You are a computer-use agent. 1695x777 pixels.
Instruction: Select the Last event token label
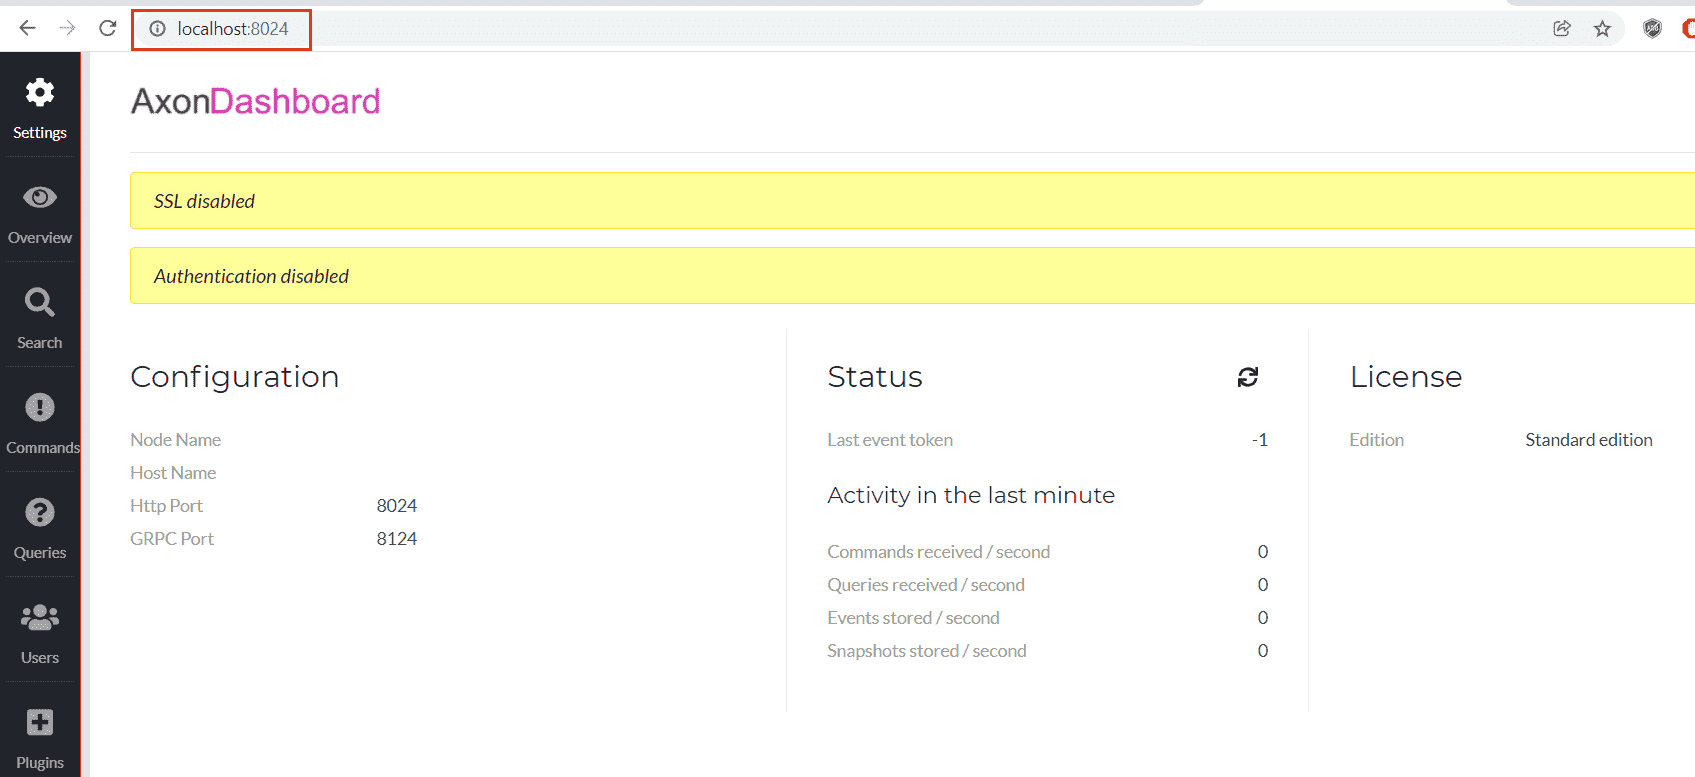(x=890, y=440)
